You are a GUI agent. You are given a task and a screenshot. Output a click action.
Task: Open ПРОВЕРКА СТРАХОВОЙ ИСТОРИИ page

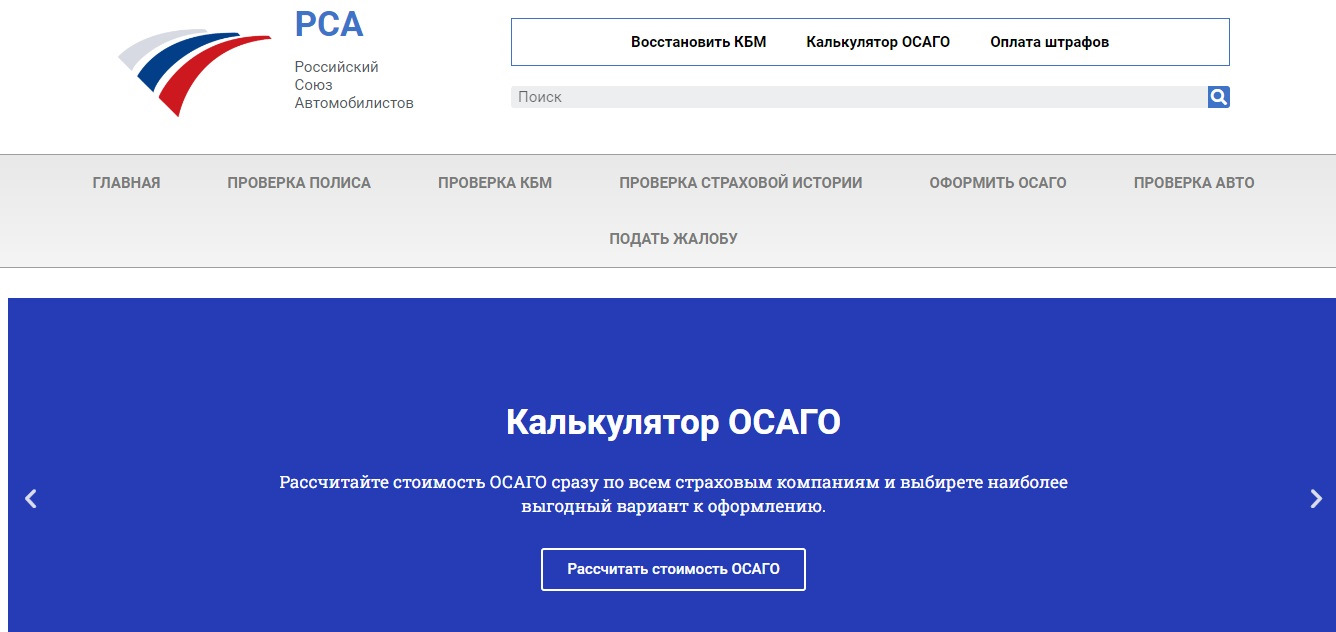tap(740, 183)
